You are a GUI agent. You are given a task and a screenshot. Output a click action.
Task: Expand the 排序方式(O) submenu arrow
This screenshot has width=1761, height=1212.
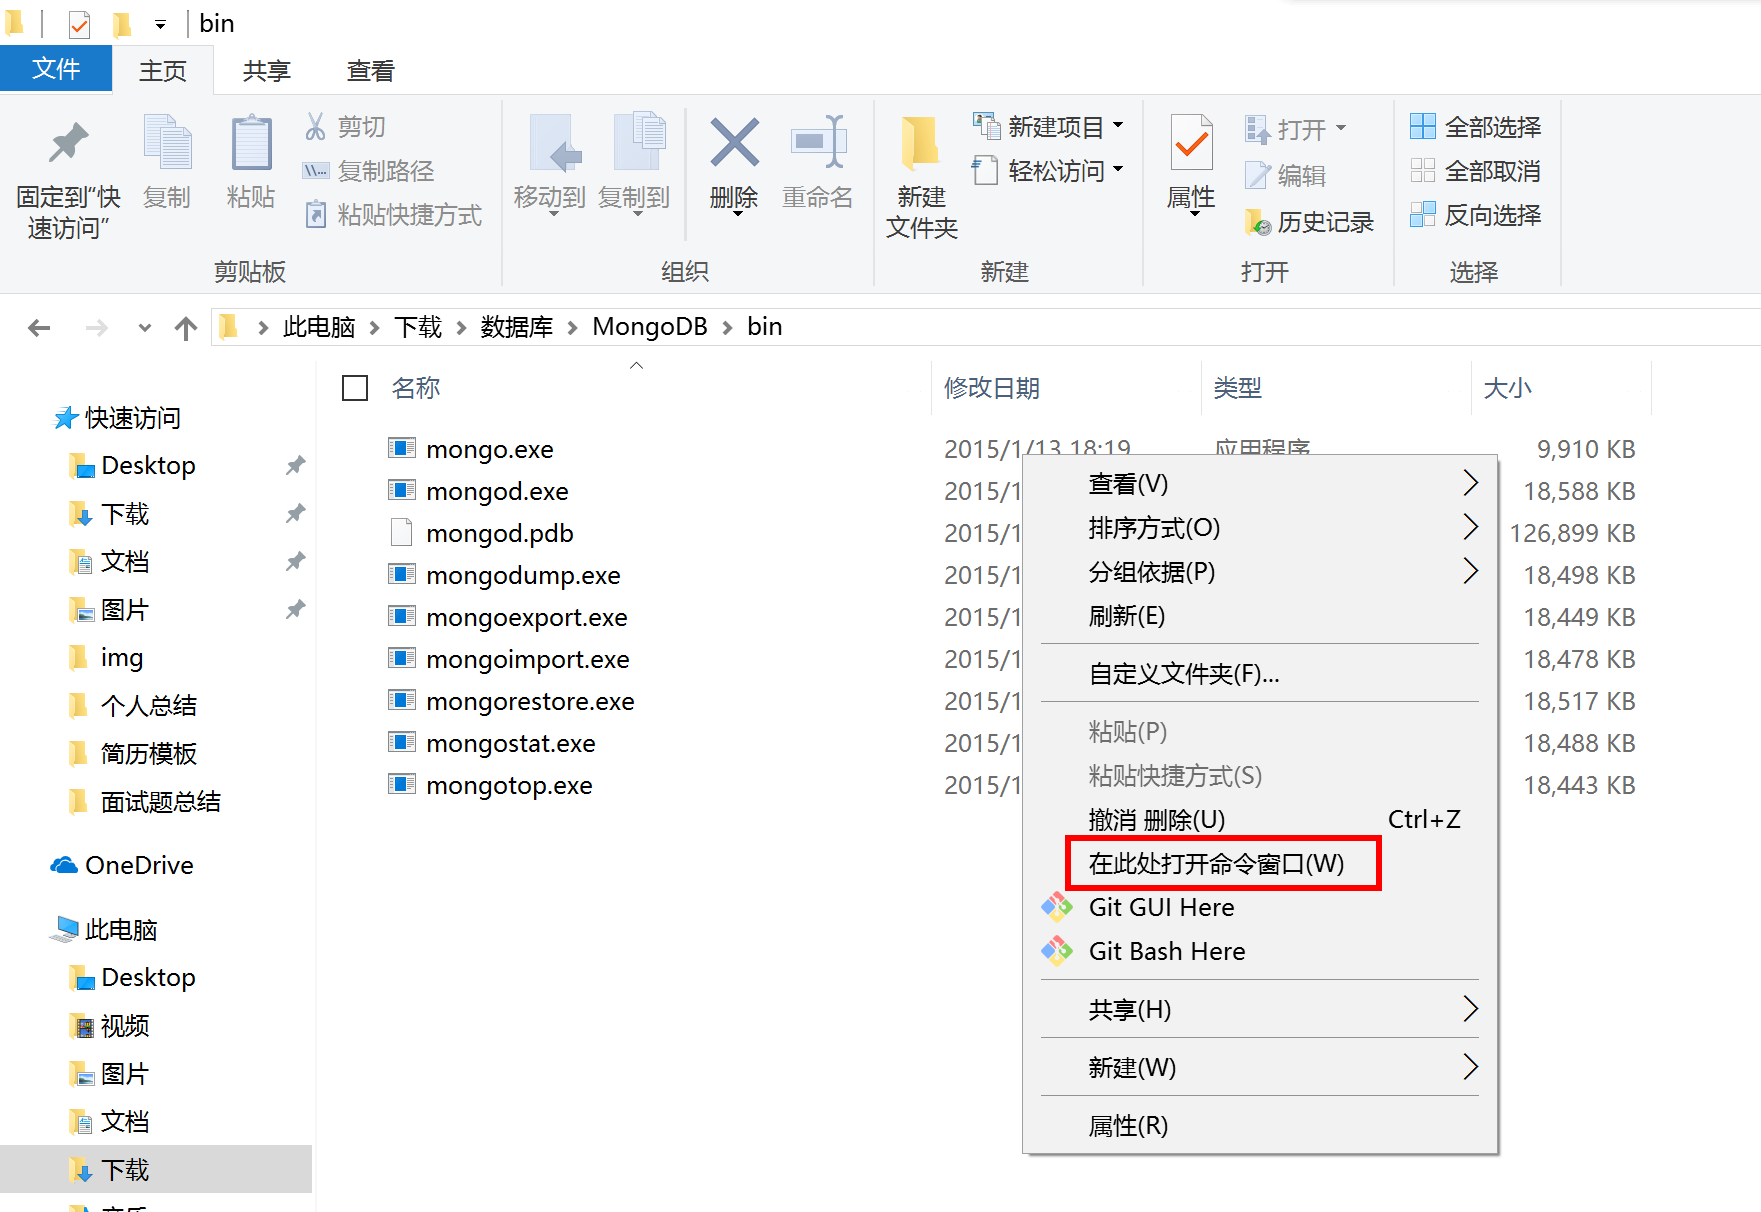coord(1470,527)
